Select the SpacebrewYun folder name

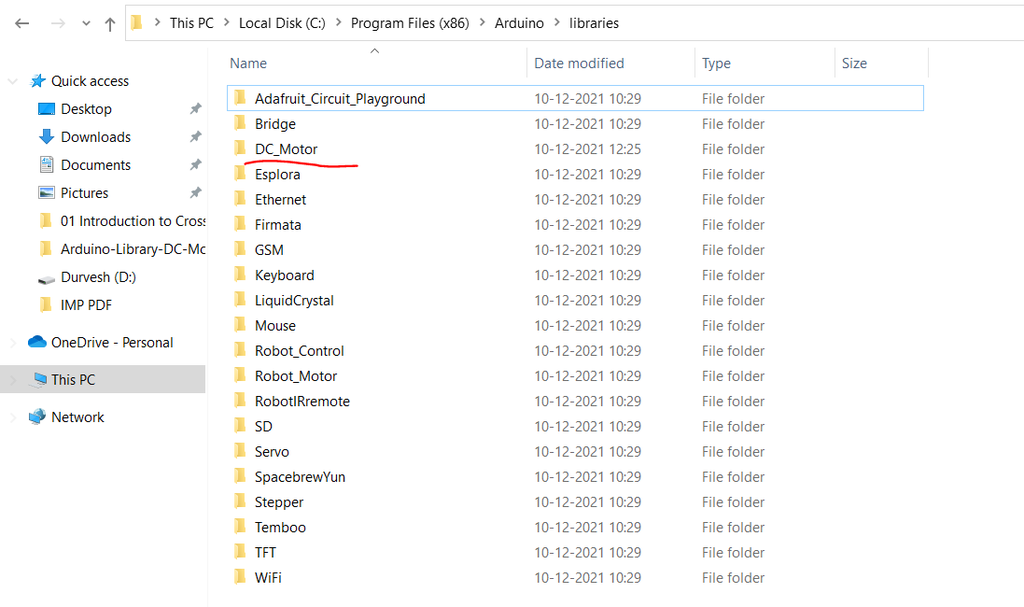[300, 477]
